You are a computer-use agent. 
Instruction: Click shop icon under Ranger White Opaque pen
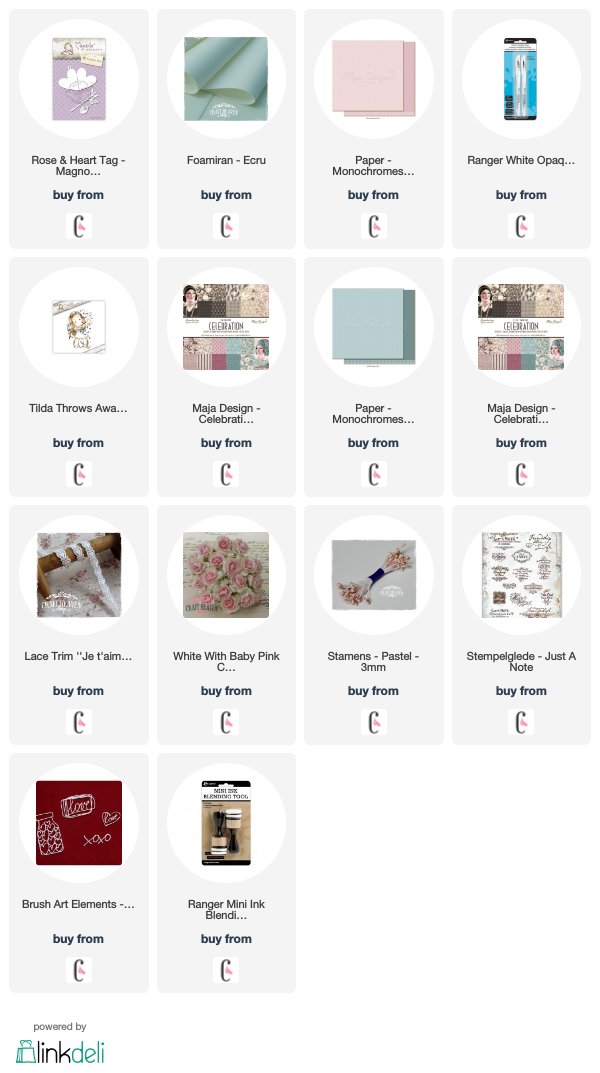tap(521, 226)
